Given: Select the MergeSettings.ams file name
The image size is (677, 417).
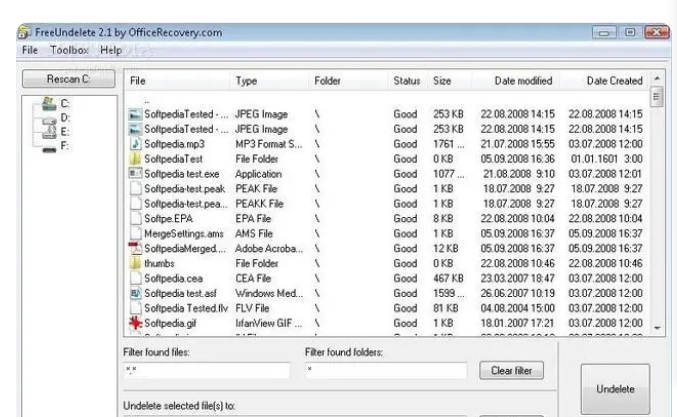Looking at the screenshot, I should (x=184, y=234).
